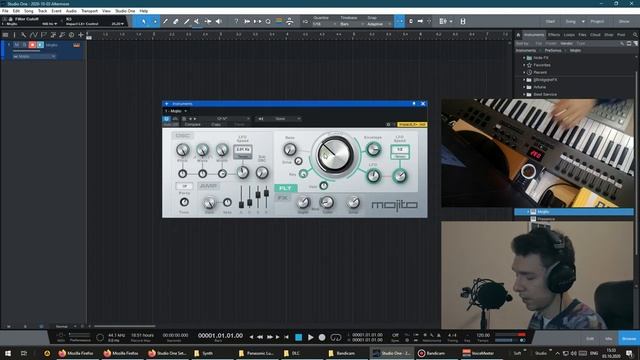The width and height of the screenshot is (640, 360).
Task: Open the Song page dropdown arrow
Action: [x=583, y=21]
